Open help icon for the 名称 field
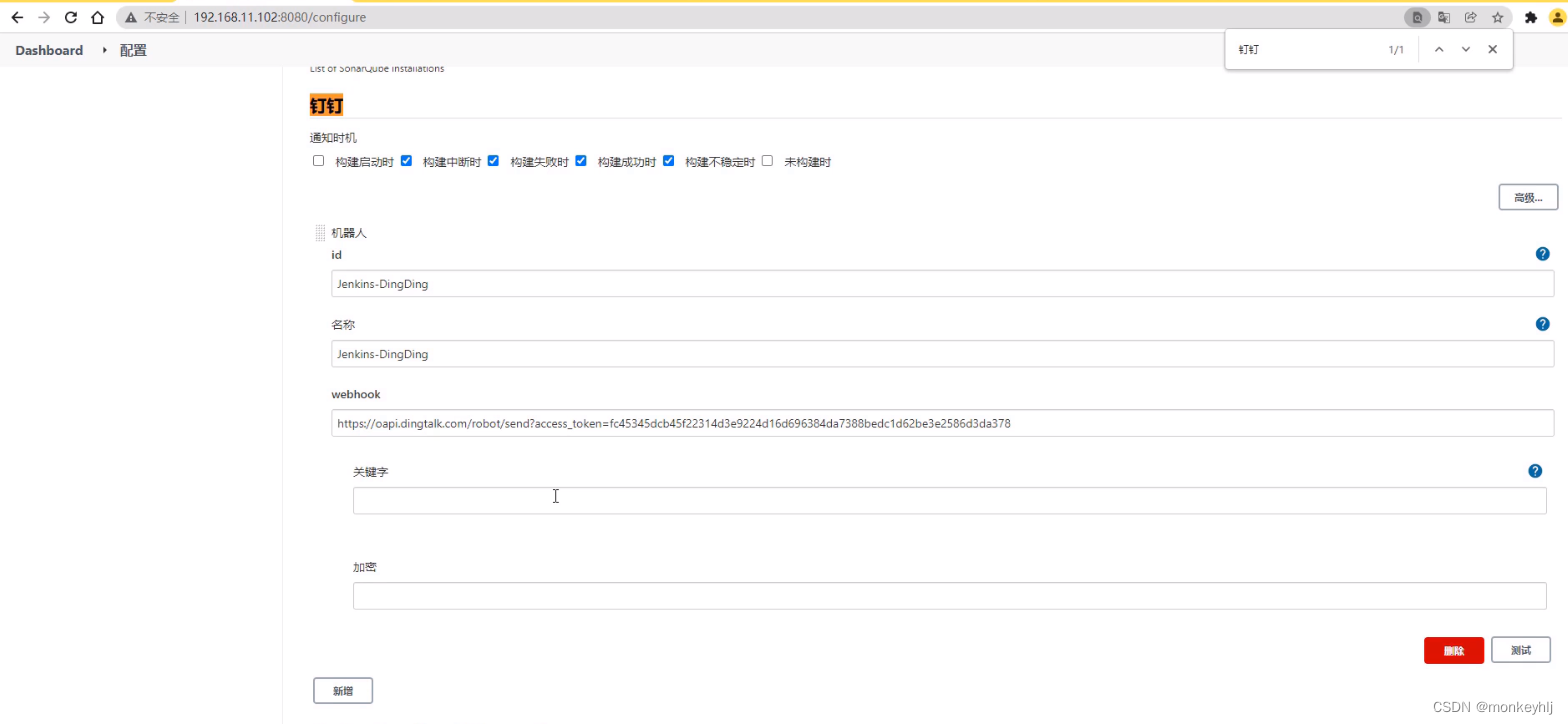Screen dimensions: 1568x724 [1542, 324]
